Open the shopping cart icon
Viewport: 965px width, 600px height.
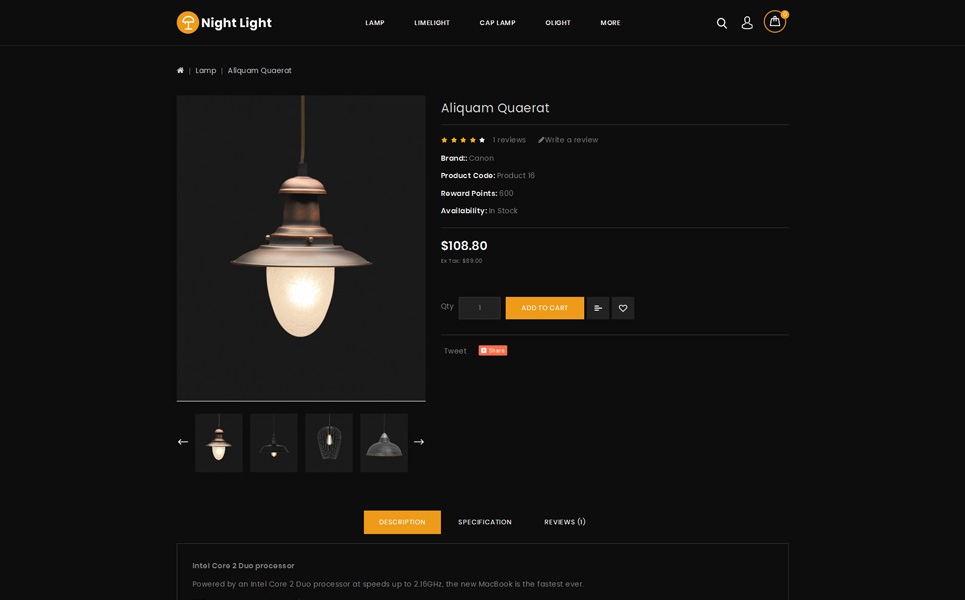pyautogui.click(x=775, y=22)
